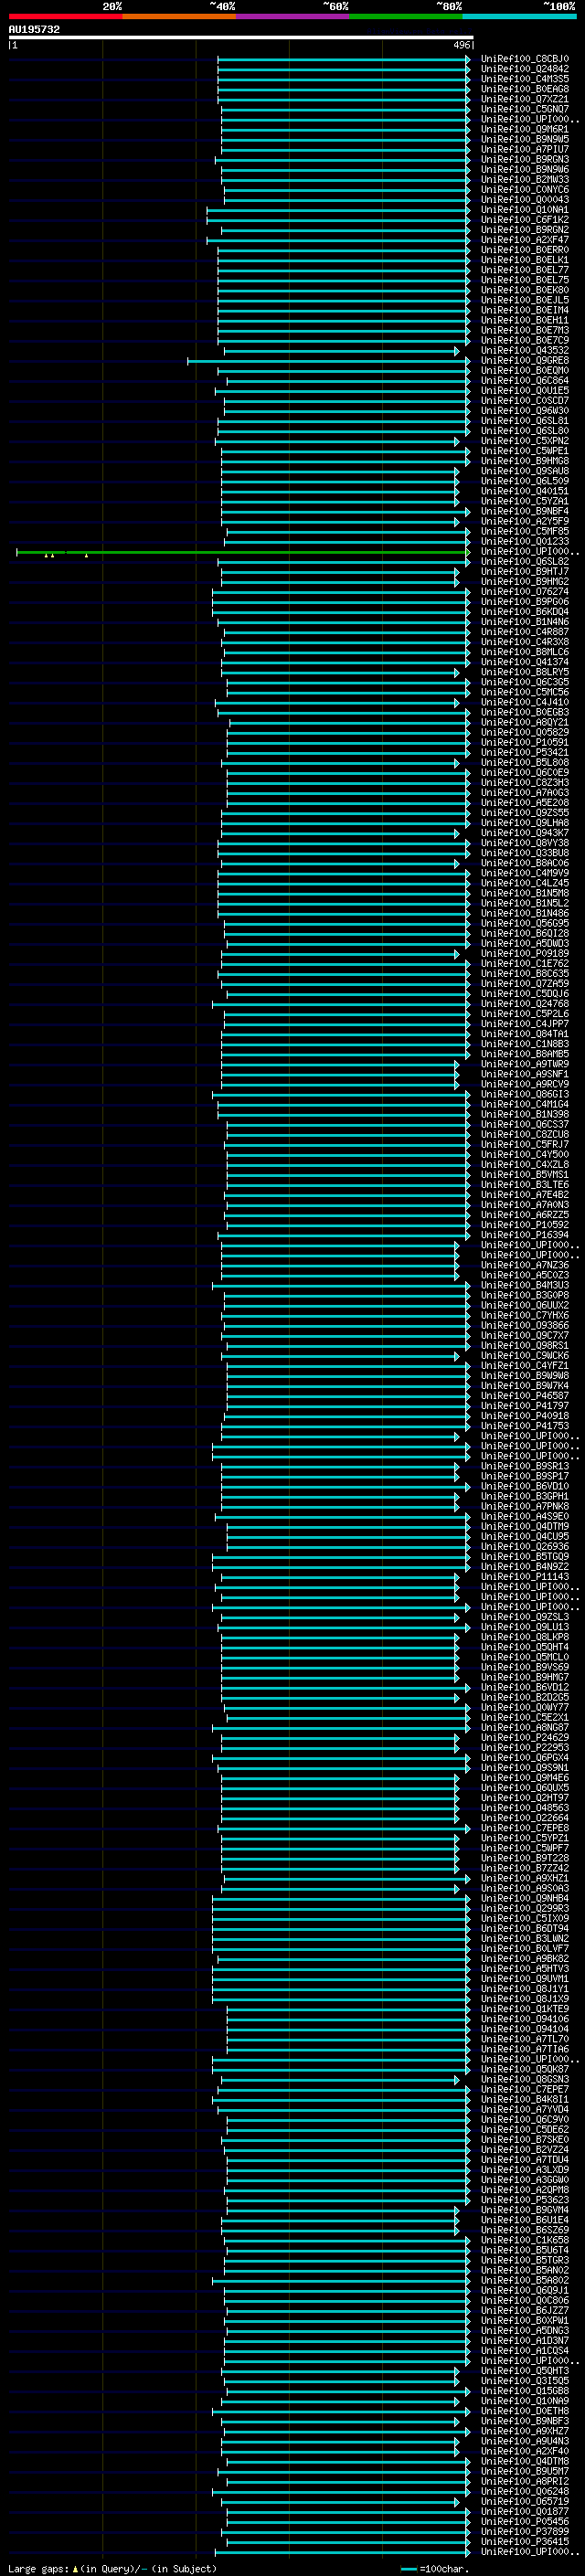Select hit UniRef100_B0ELK1
The height and width of the screenshot is (2576, 585).
click(x=525, y=260)
